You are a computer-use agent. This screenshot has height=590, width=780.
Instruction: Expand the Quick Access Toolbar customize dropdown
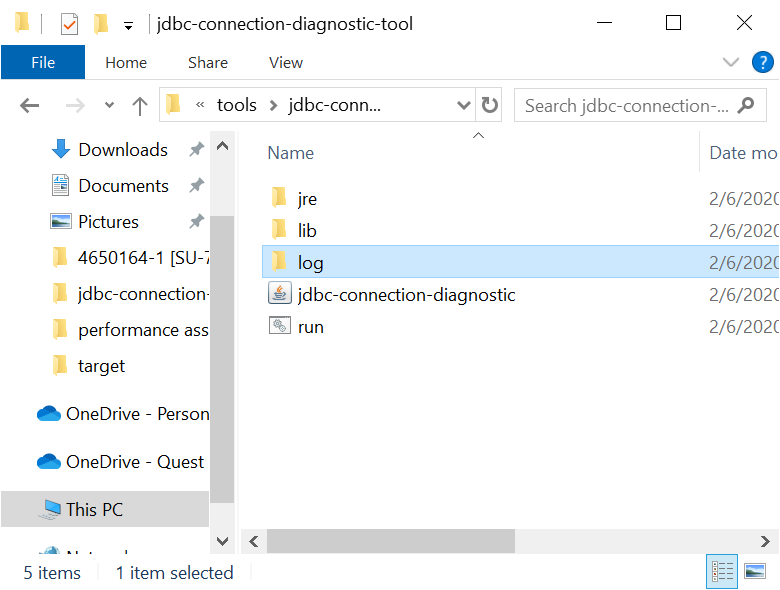(x=128, y=24)
